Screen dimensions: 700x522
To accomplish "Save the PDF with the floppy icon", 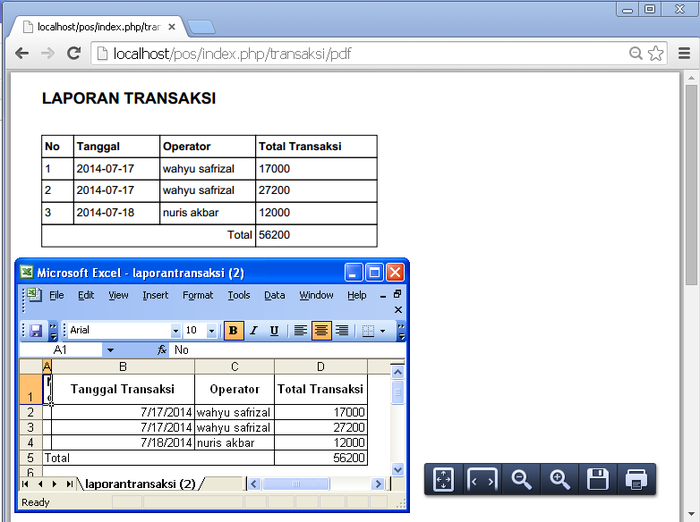I will (x=598, y=480).
